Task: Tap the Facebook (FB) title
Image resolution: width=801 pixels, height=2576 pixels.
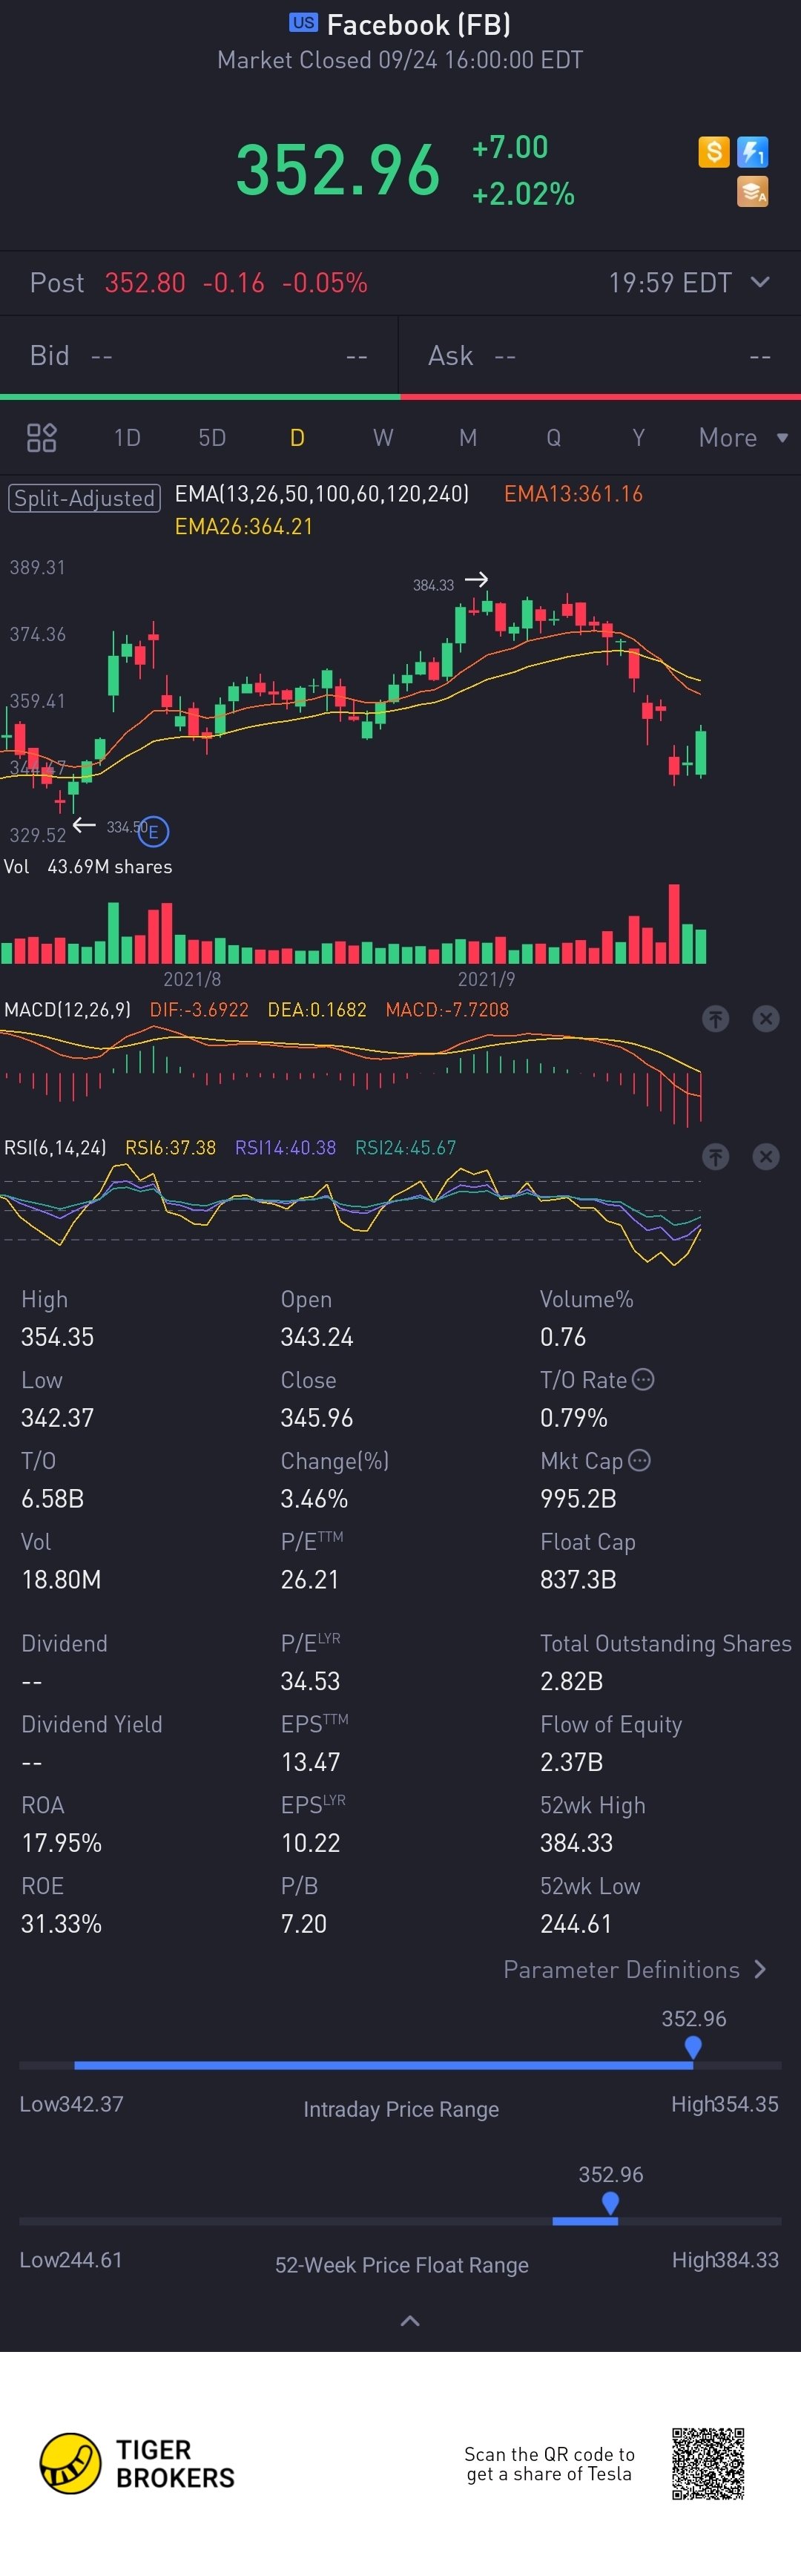Action: 419,24
